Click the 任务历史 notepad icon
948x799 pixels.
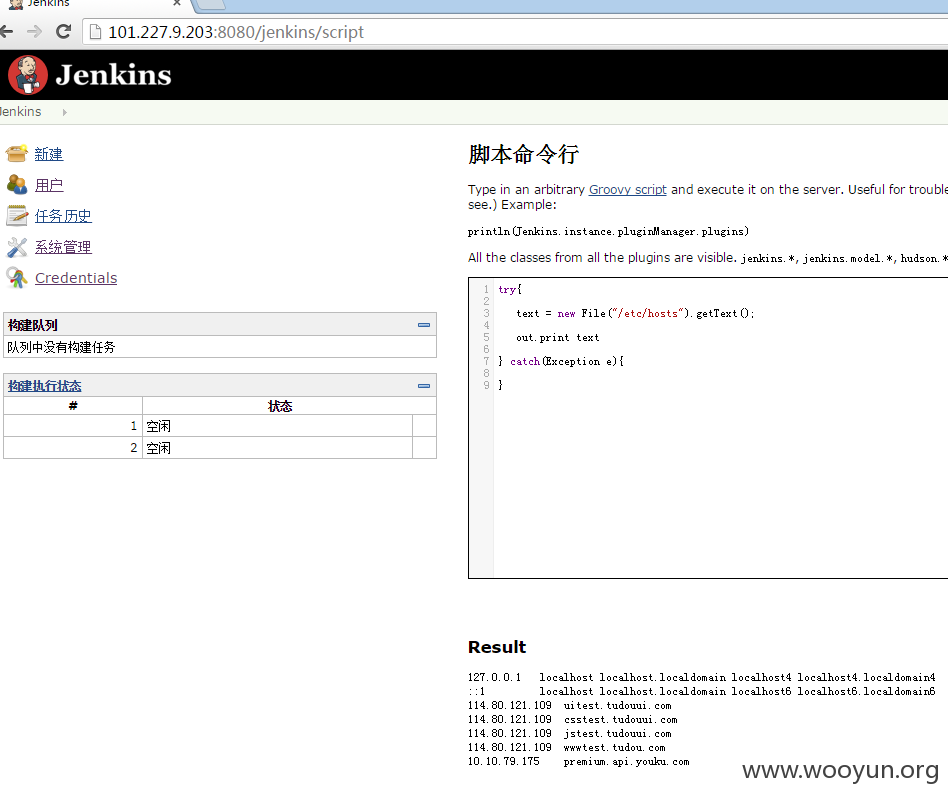(17, 215)
